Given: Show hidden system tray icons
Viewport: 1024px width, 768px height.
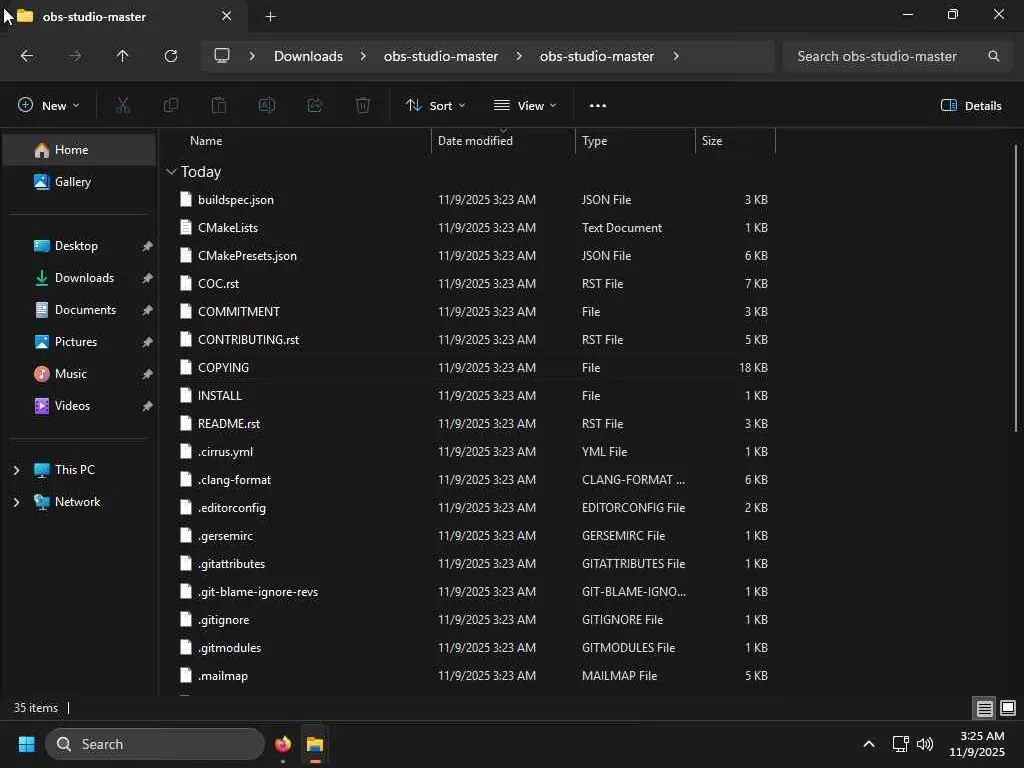Looking at the screenshot, I should 869,744.
